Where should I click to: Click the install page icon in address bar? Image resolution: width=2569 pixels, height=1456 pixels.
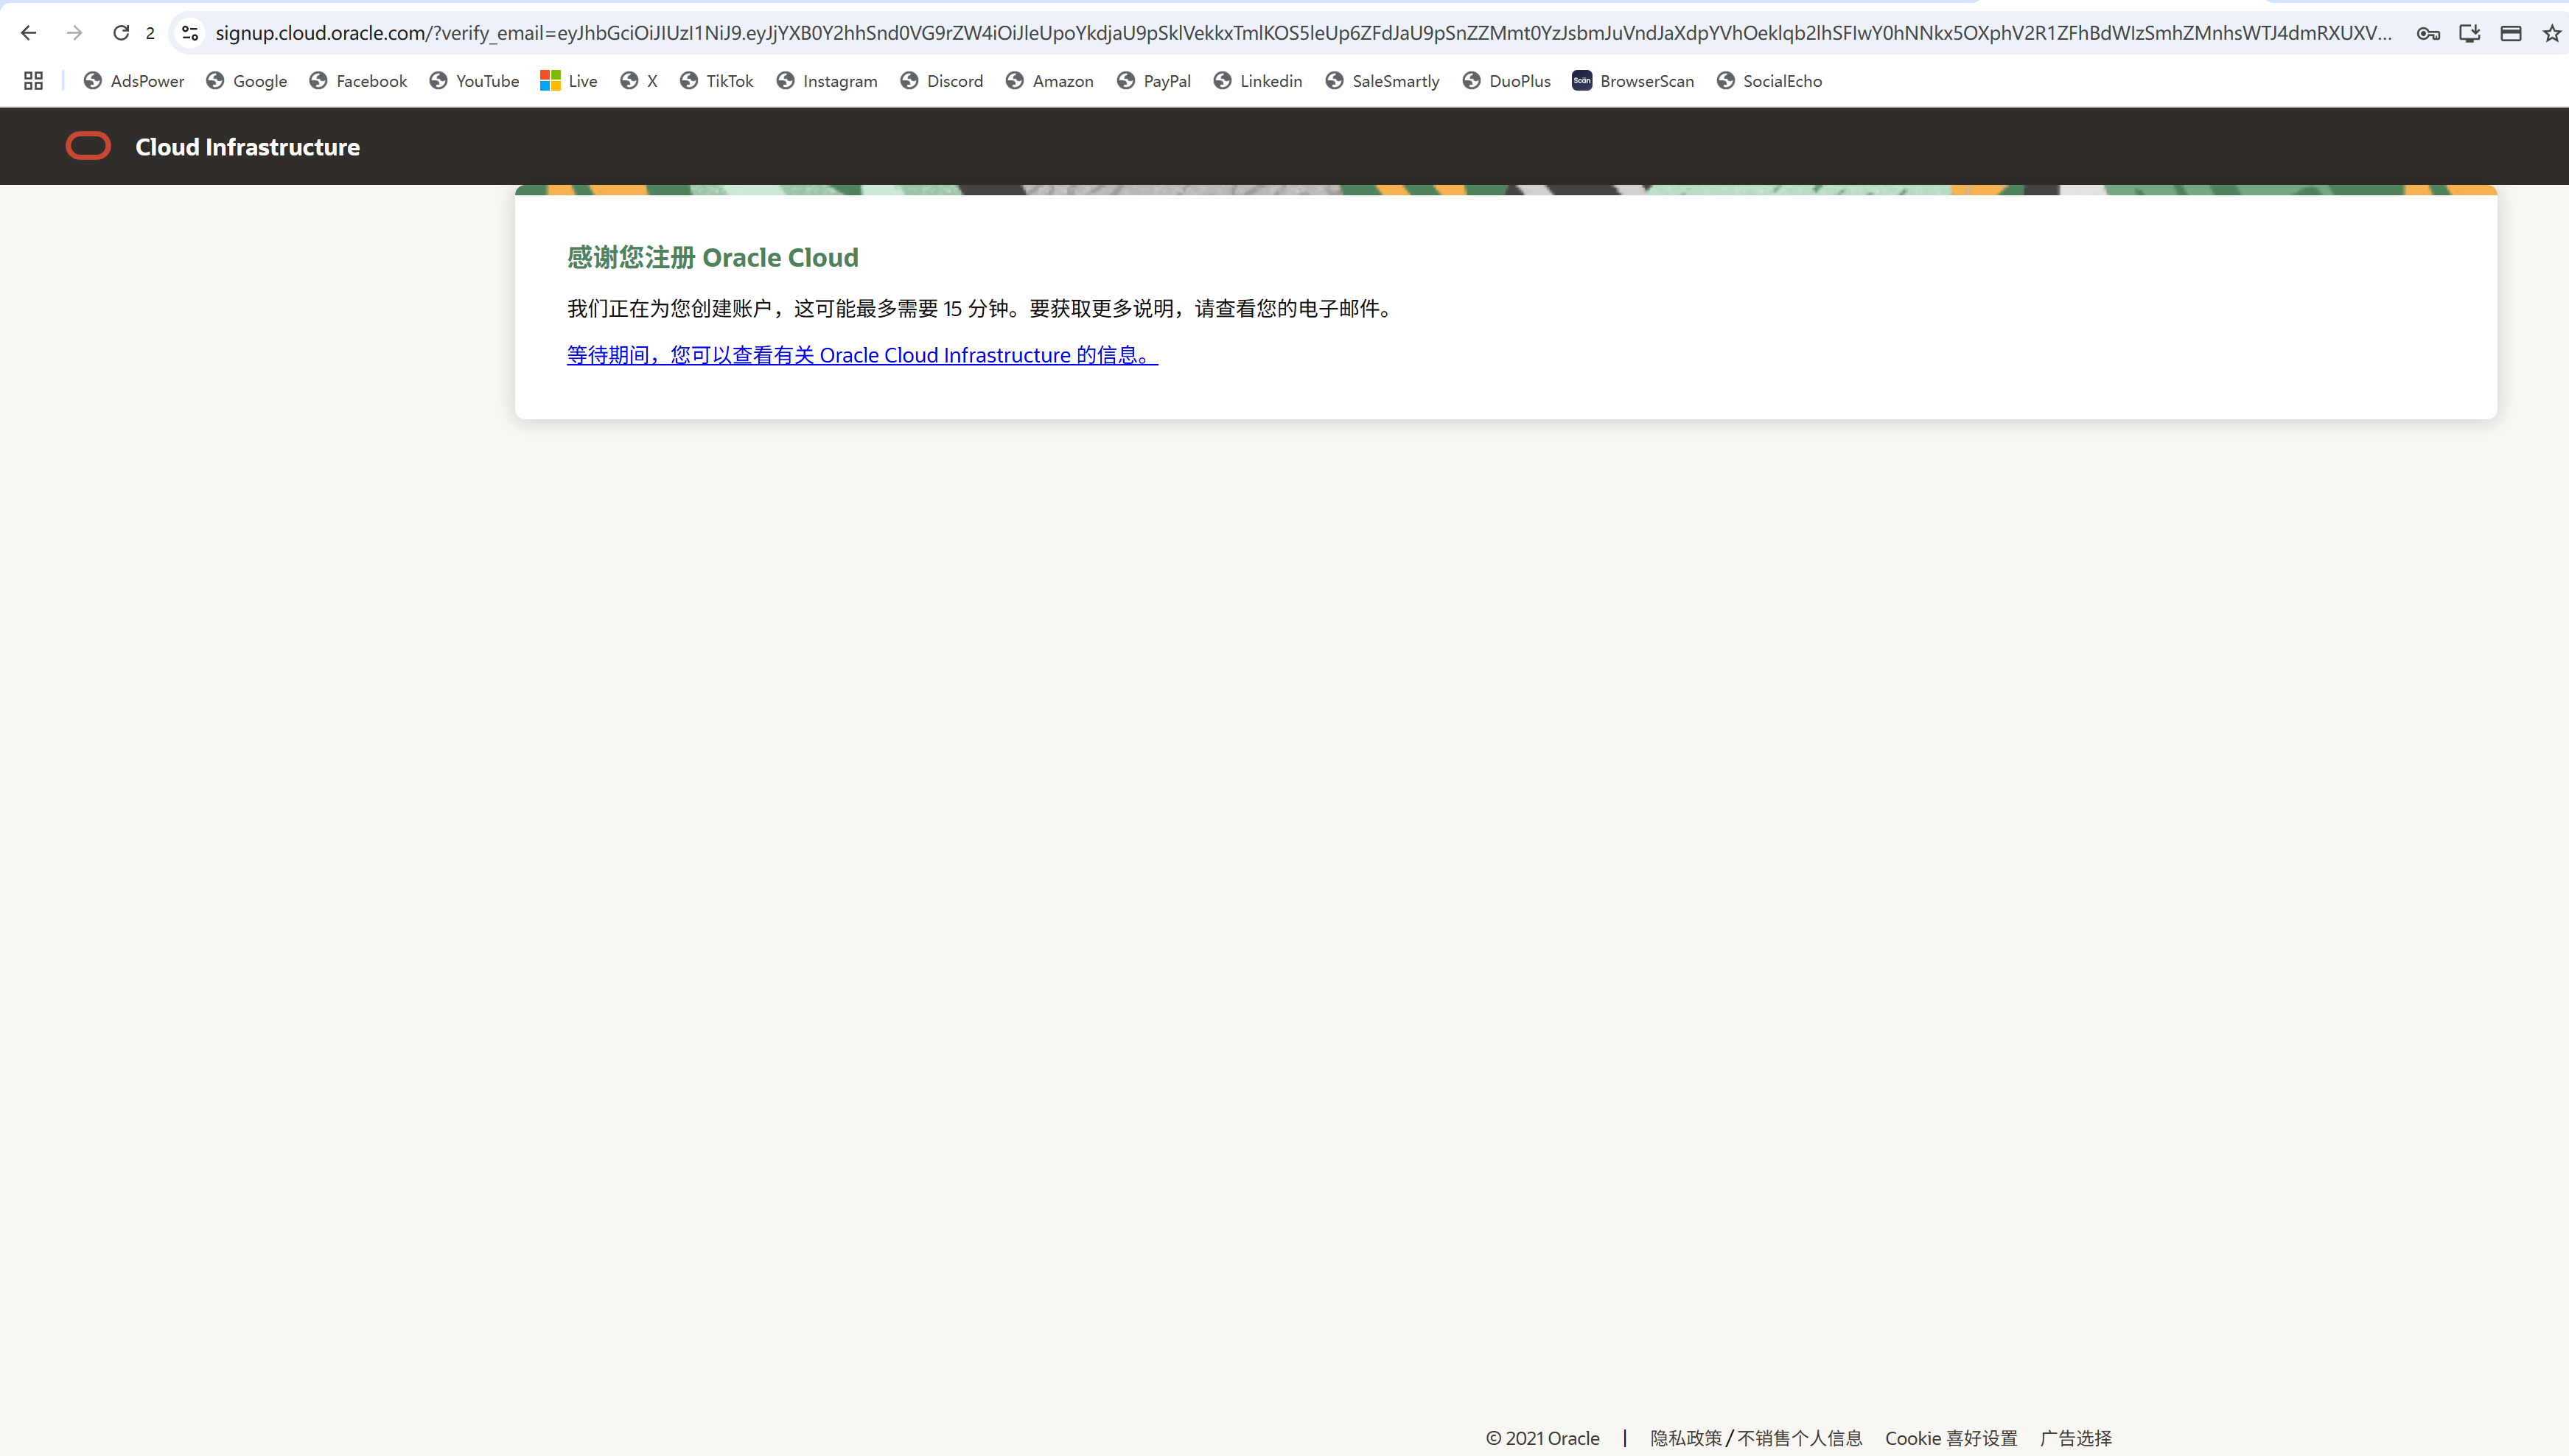2469,32
